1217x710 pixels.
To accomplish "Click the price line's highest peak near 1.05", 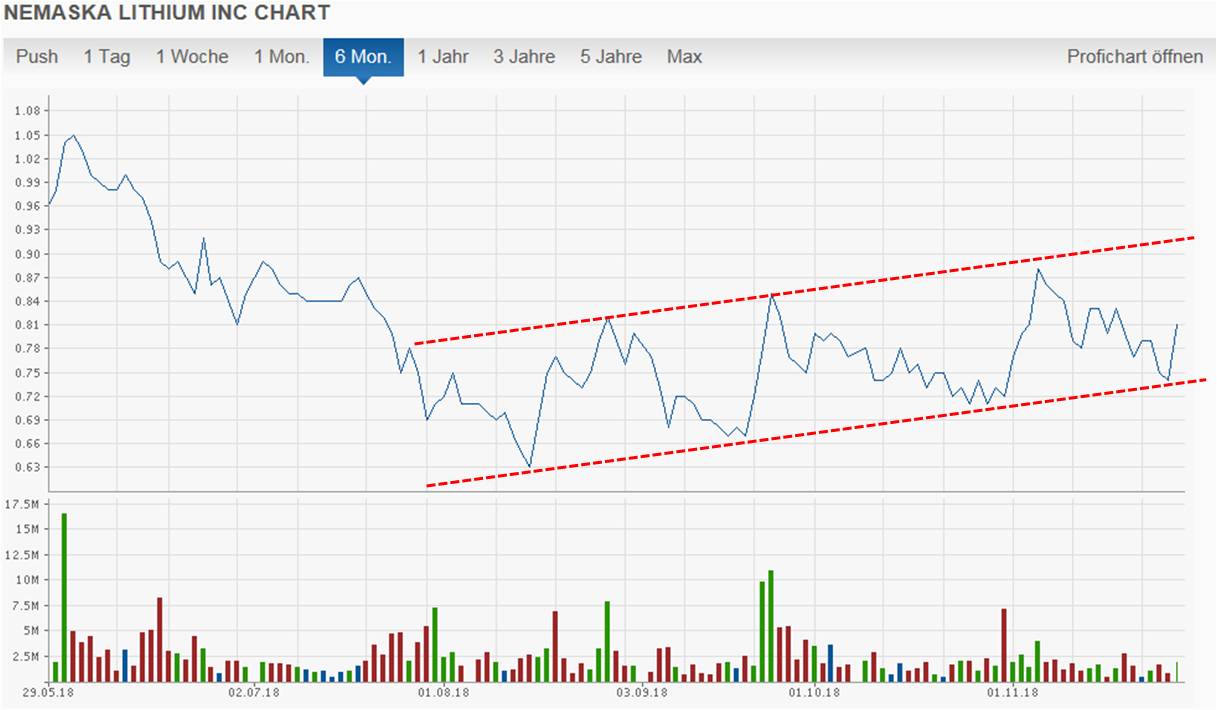I will [73, 135].
